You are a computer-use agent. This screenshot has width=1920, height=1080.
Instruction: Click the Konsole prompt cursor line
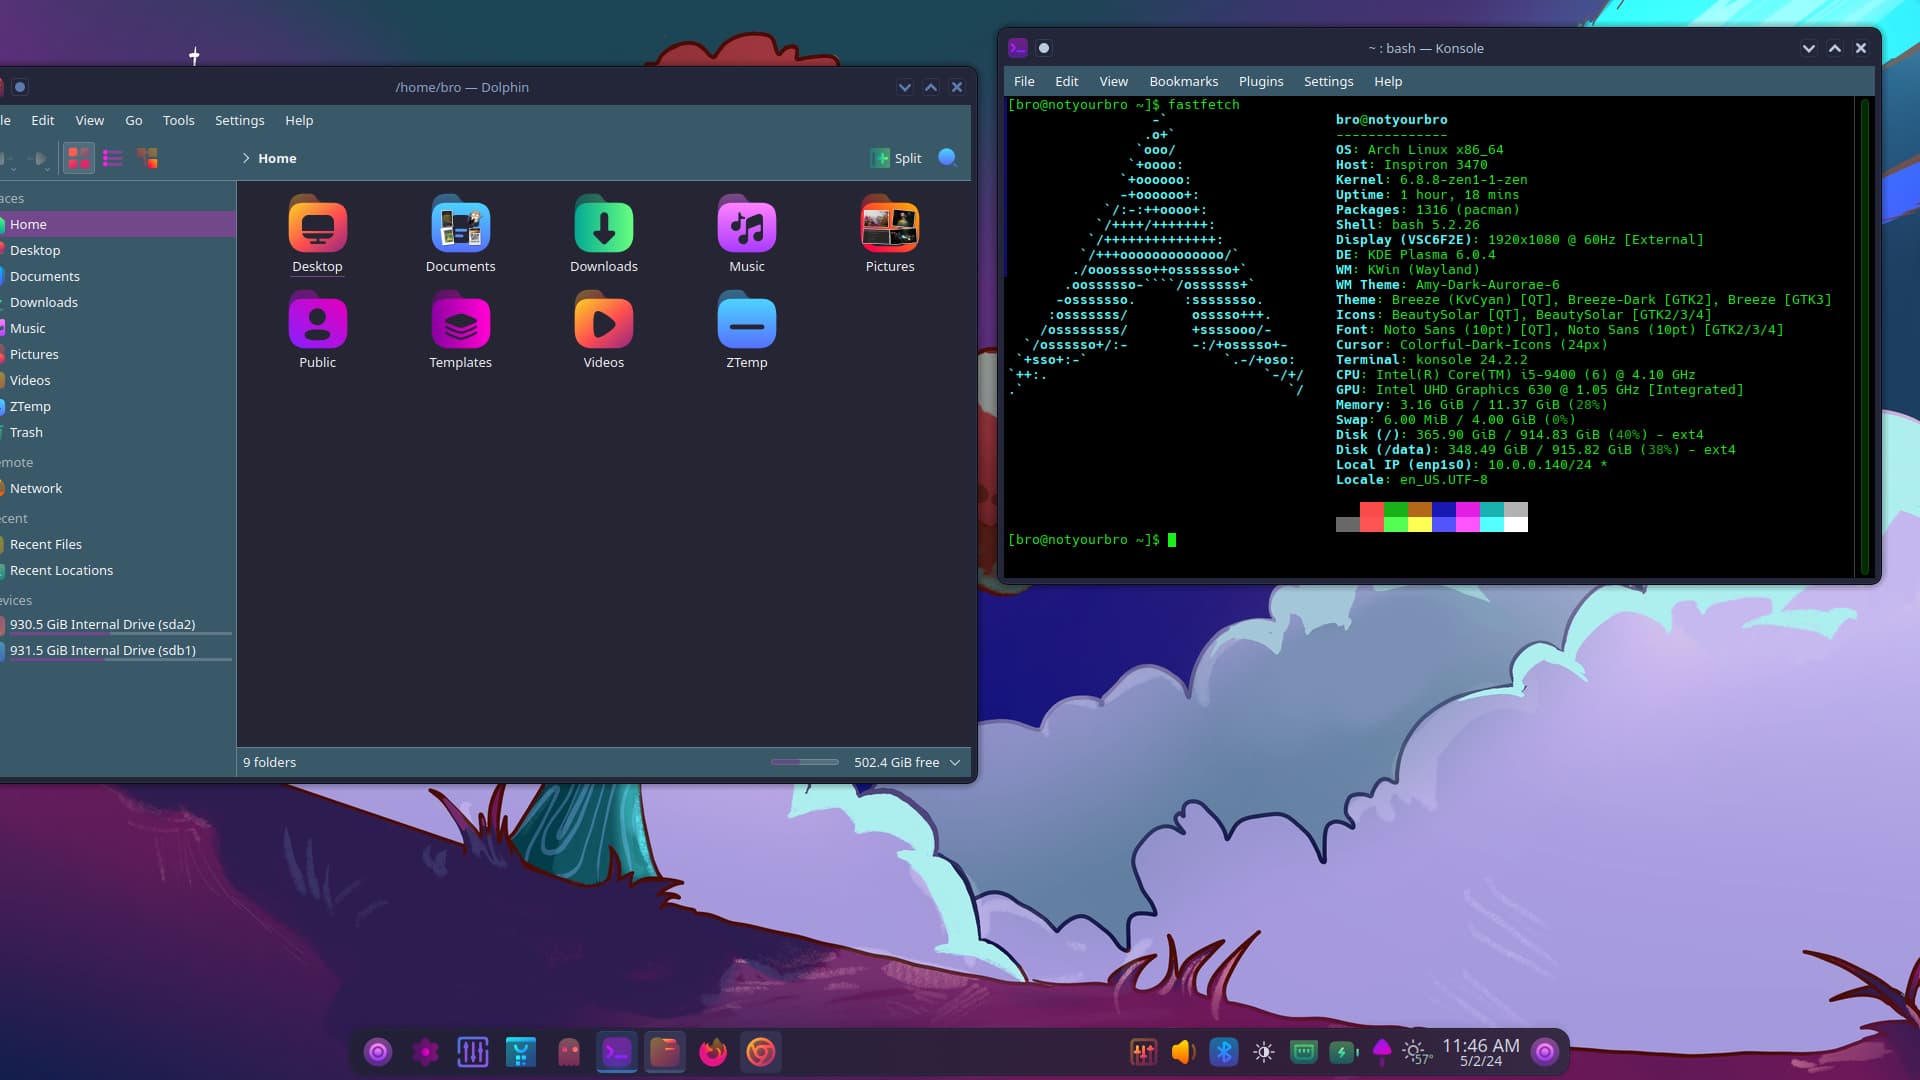click(1092, 540)
